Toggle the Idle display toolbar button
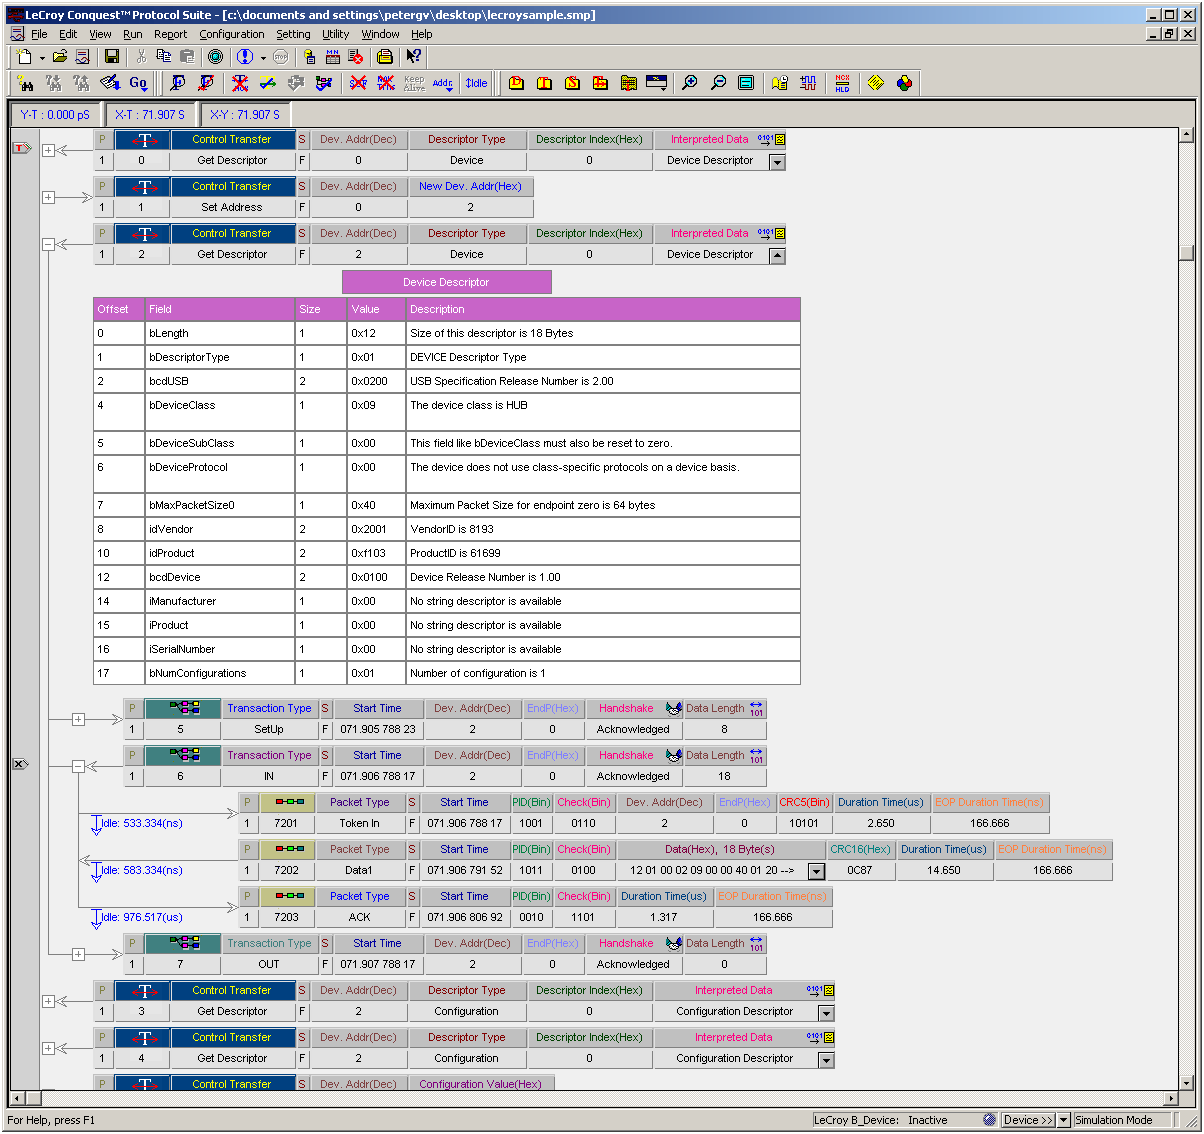 [476, 83]
